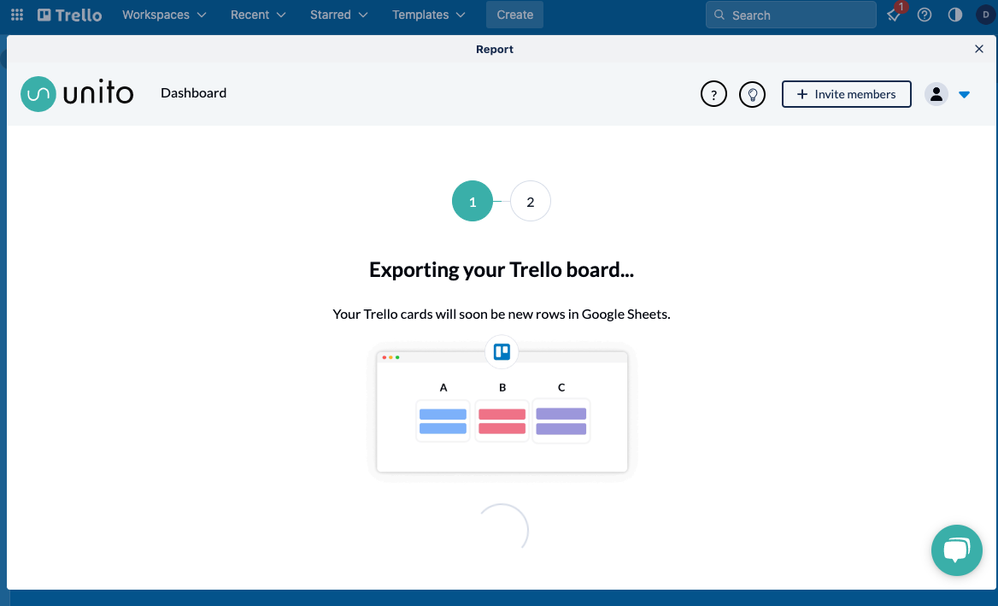Image resolution: width=998 pixels, height=606 pixels.
Task: Open the Recent boards dropdown
Action: point(258,15)
